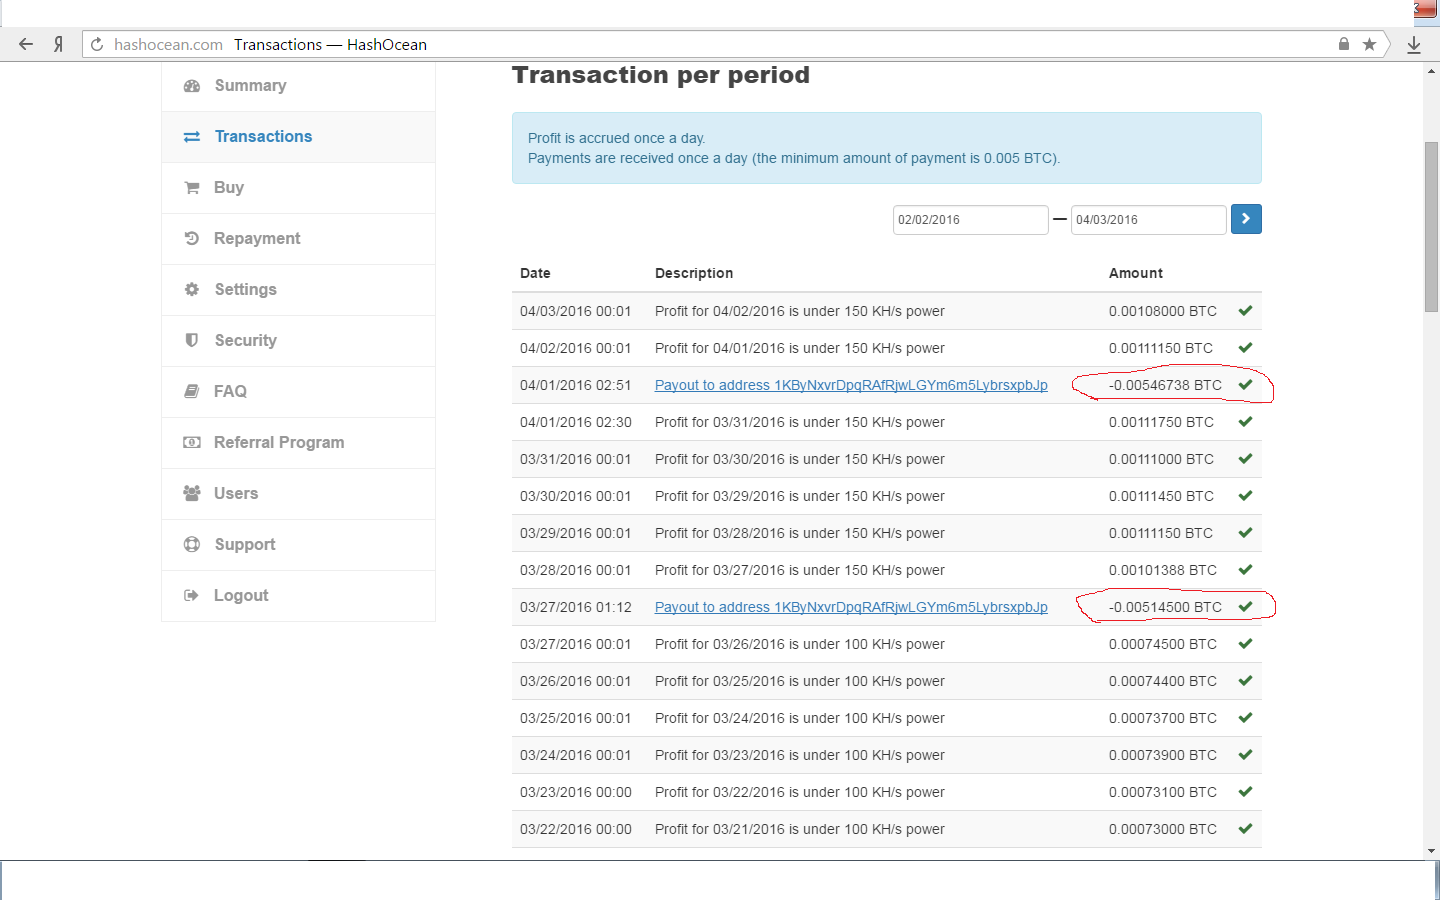This screenshot has width=1440, height=900.
Task: Open the Summary menu item
Action: point(250,86)
